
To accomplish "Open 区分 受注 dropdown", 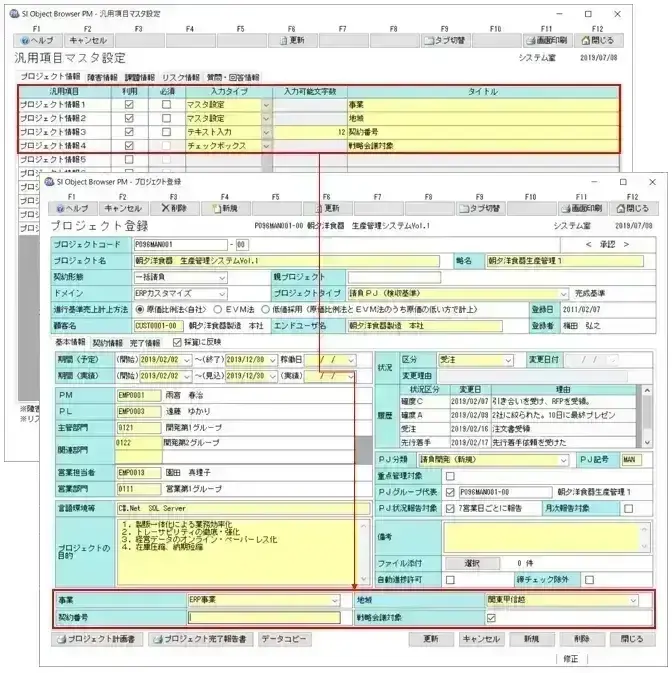I will click(x=508, y=361).
